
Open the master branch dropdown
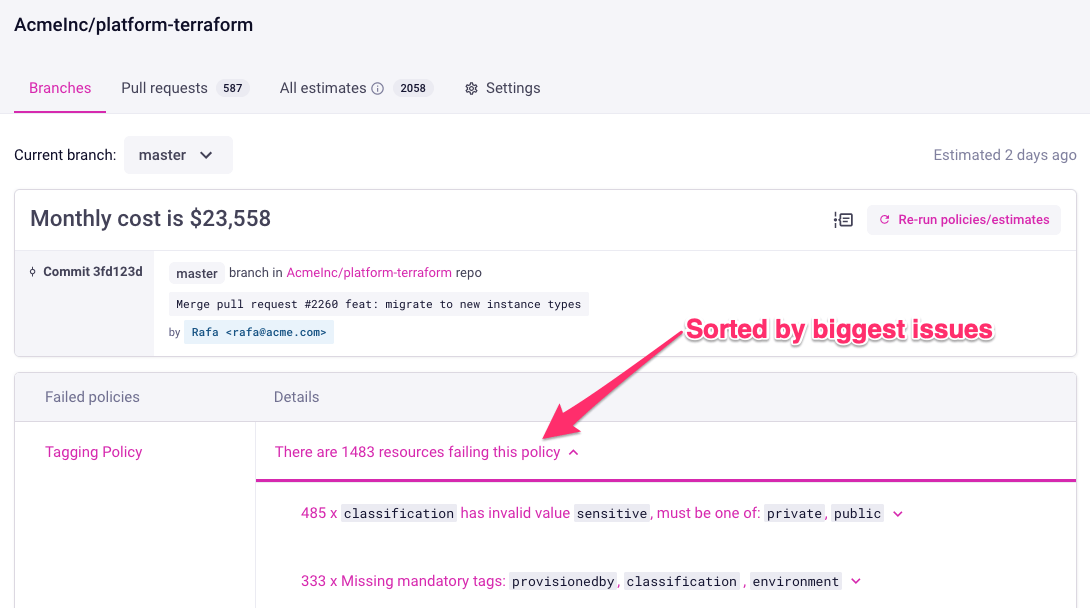[177, 155]
